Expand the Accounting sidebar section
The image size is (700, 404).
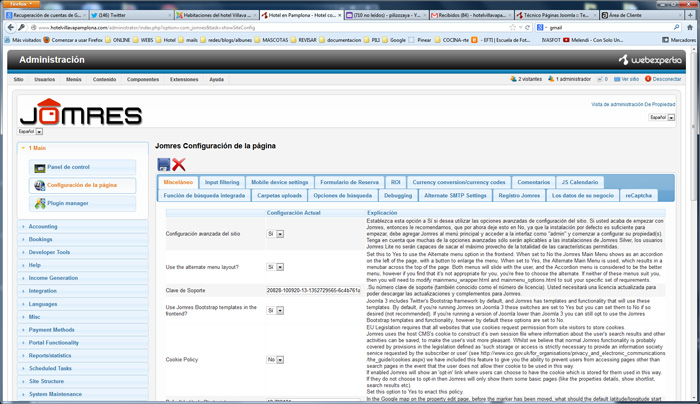[83, 226]
